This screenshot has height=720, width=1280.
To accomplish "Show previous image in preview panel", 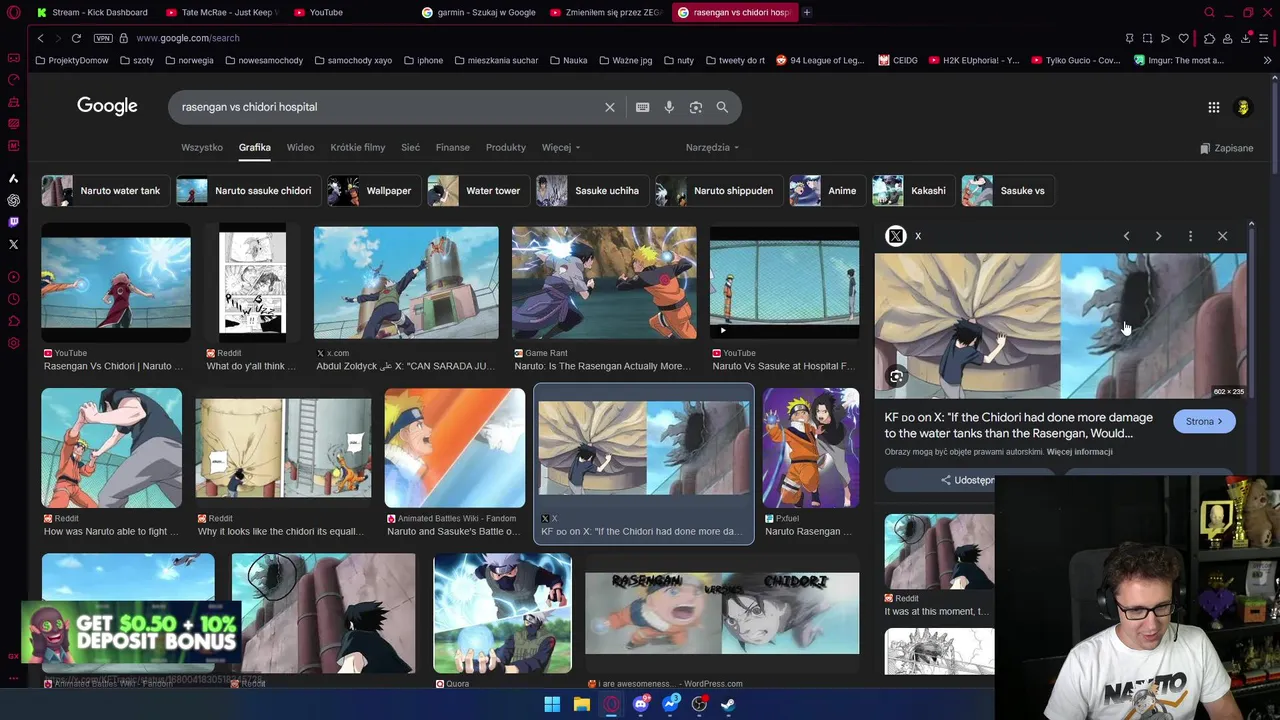I will (x=1126, y=236).
